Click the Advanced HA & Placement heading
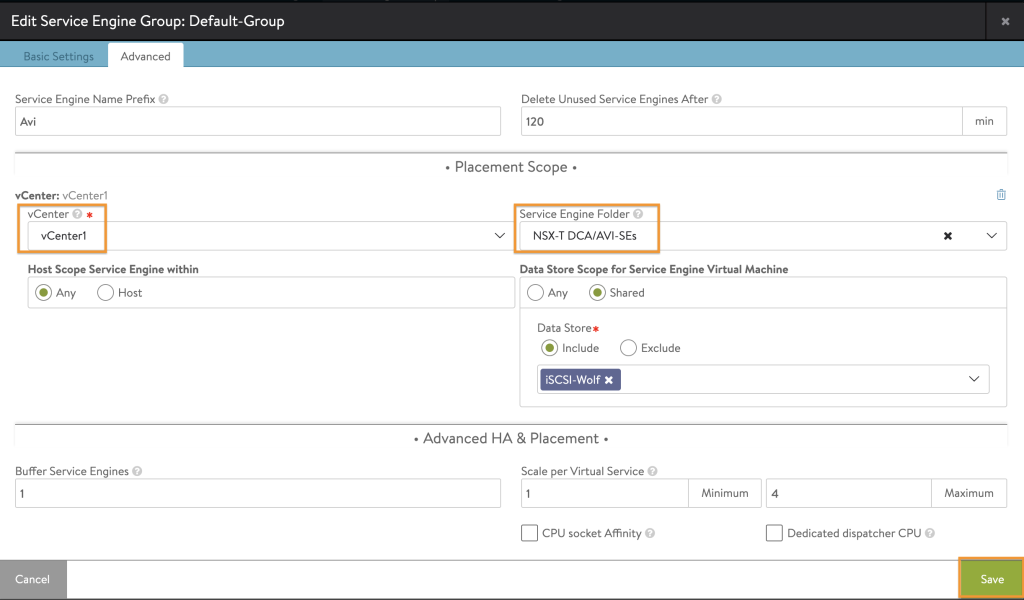The height and width of the screenshot is (600, 1024). tap(511, 439)
